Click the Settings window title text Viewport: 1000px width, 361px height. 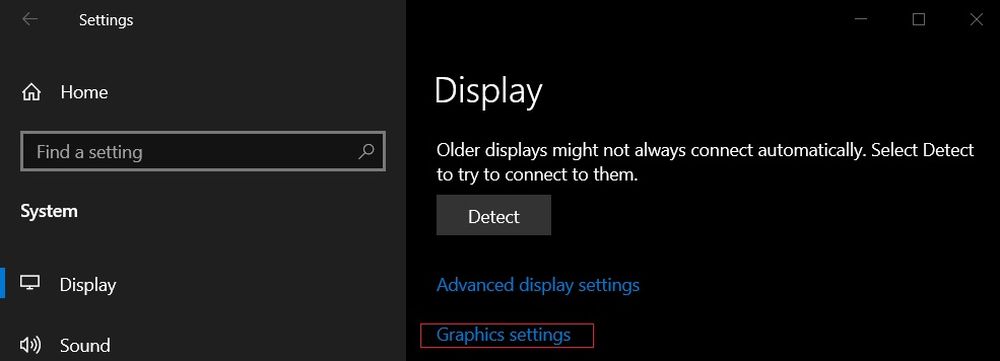106,20
